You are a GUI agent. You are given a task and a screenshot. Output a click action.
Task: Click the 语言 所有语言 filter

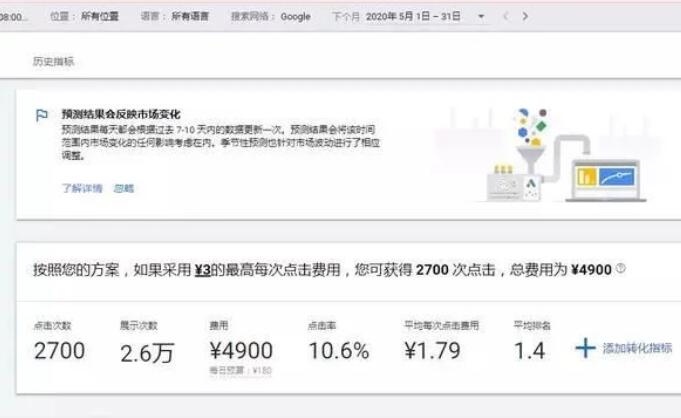tap(175, 17)
